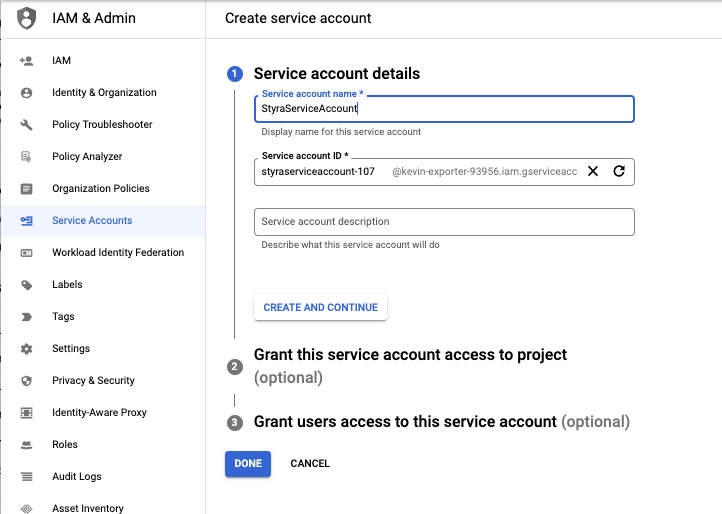Select Service Accounts in sidebar
722x514 pixels.
[103, 221]
